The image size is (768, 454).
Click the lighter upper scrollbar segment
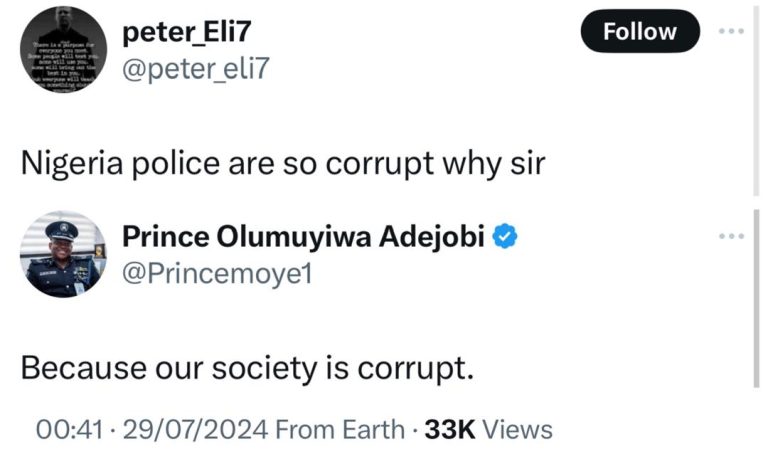(x=756, y=100)
